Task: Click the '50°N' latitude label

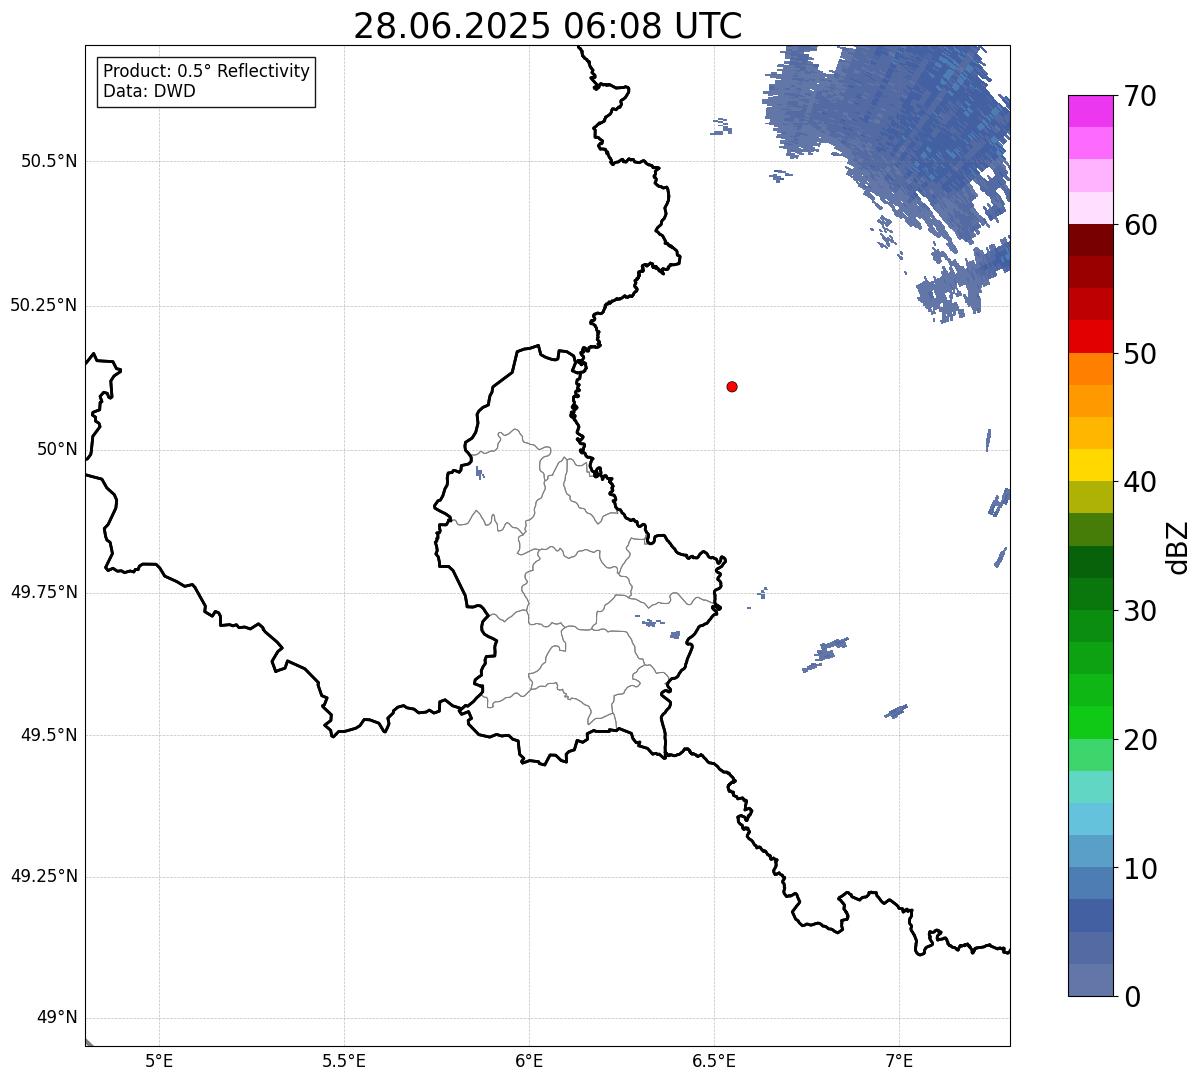Action: (x=57, y=449)
